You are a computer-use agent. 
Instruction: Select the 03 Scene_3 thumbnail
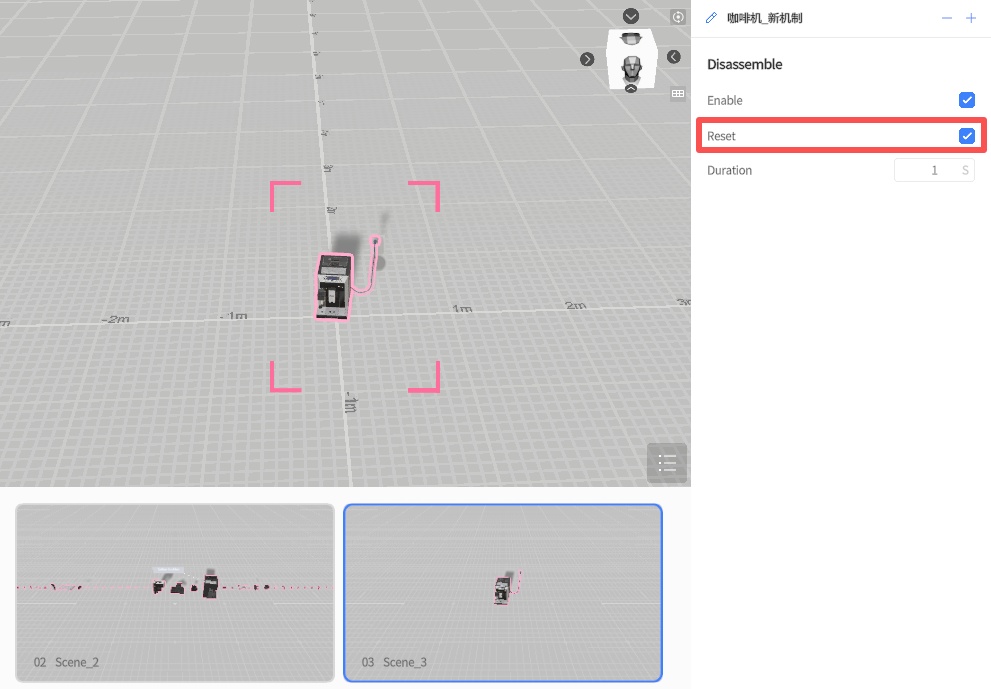coord(503,592)
